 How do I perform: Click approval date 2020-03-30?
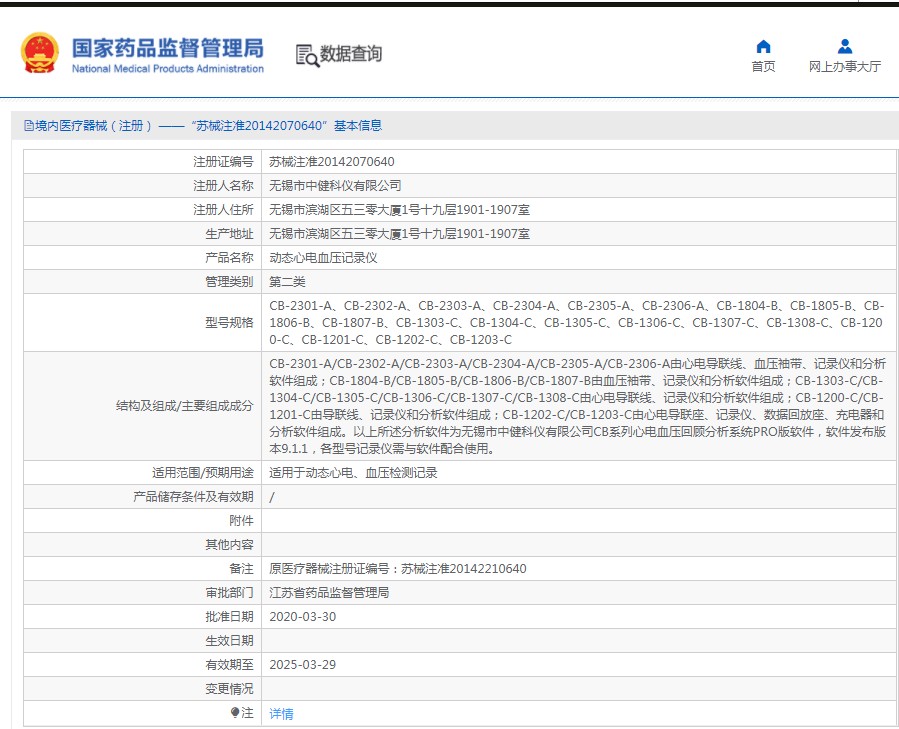click(303, 617)
